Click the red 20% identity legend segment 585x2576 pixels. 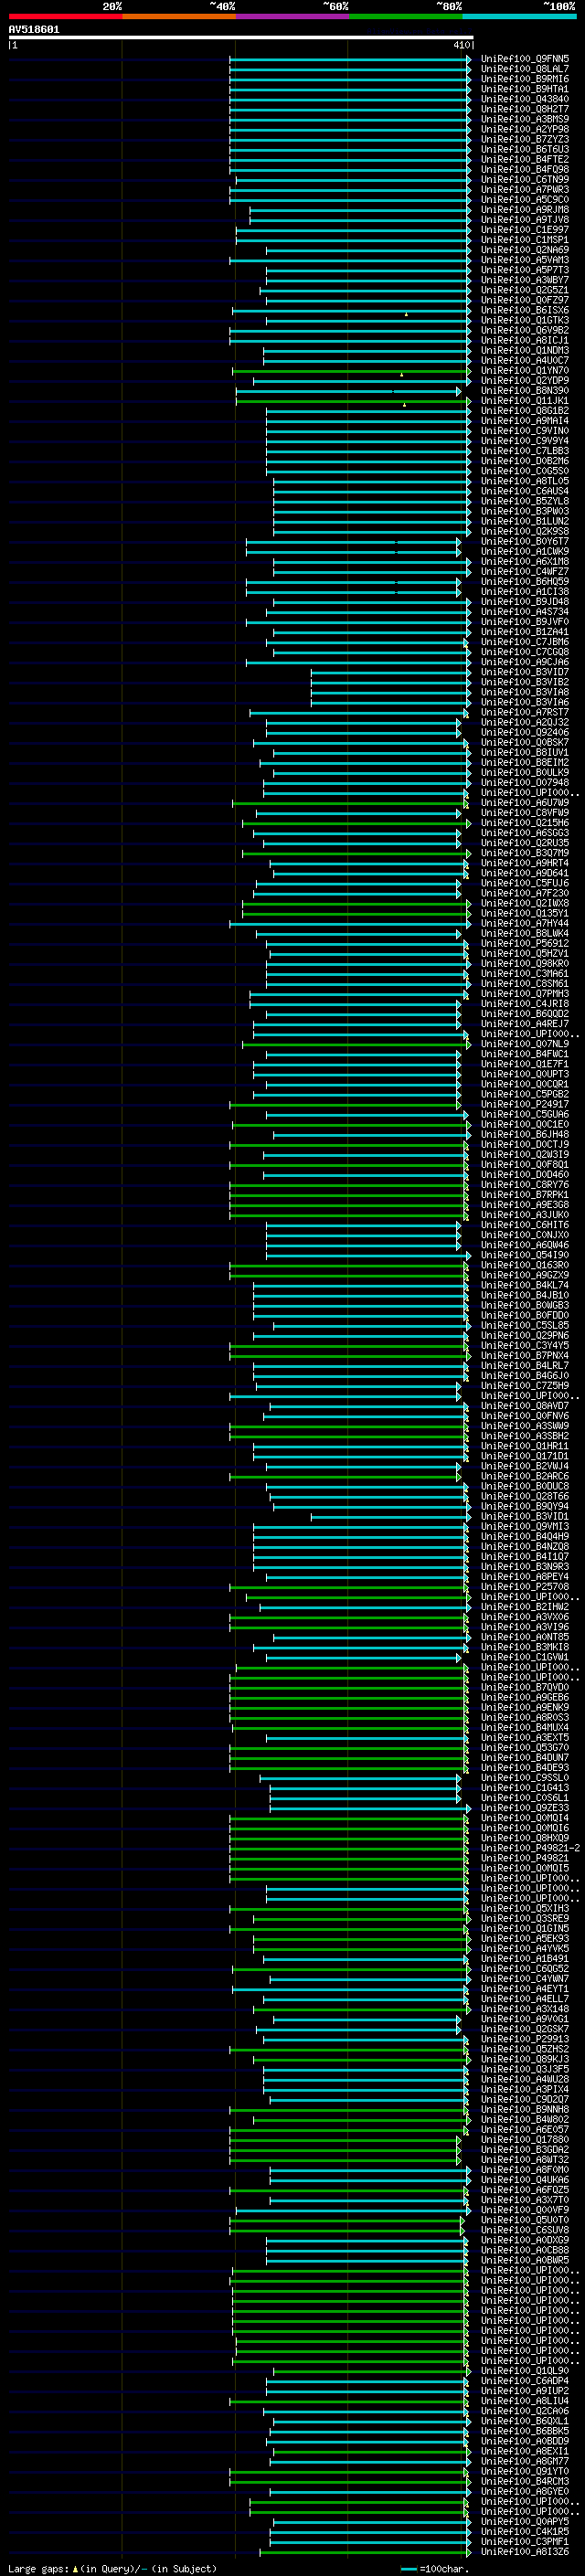[x=65, y=16]
